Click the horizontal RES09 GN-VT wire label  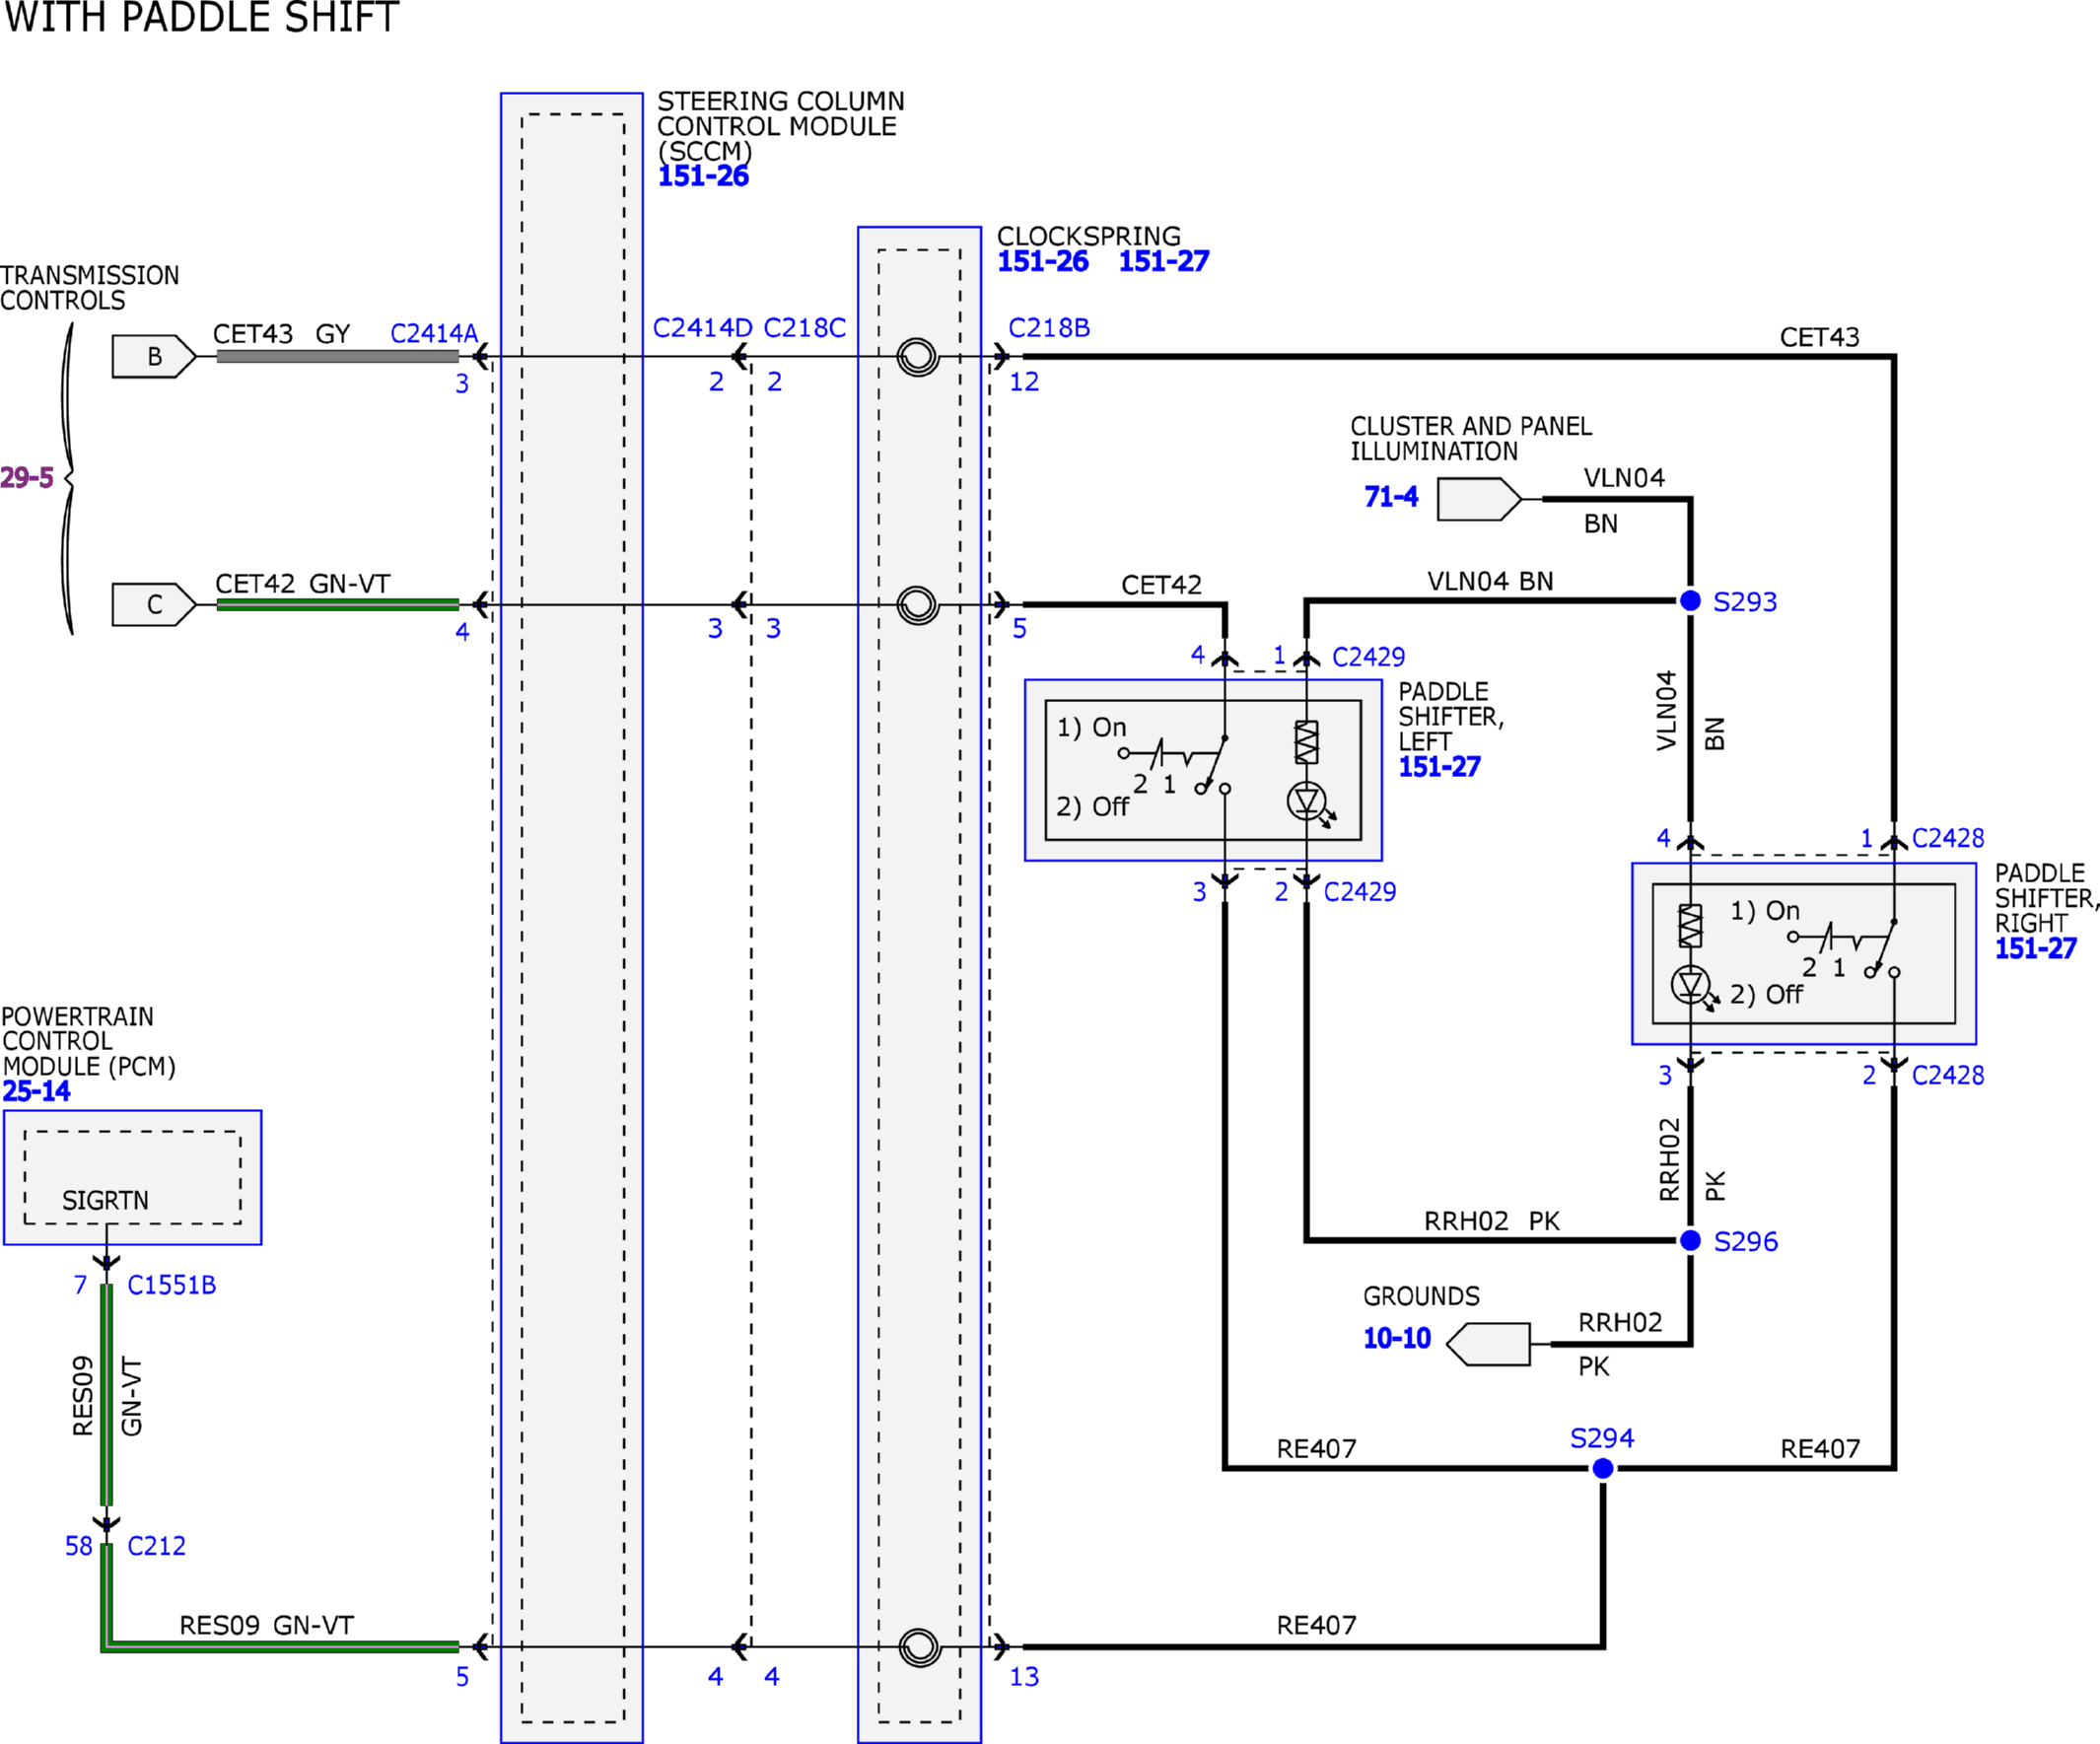[x=266, y=1625]
